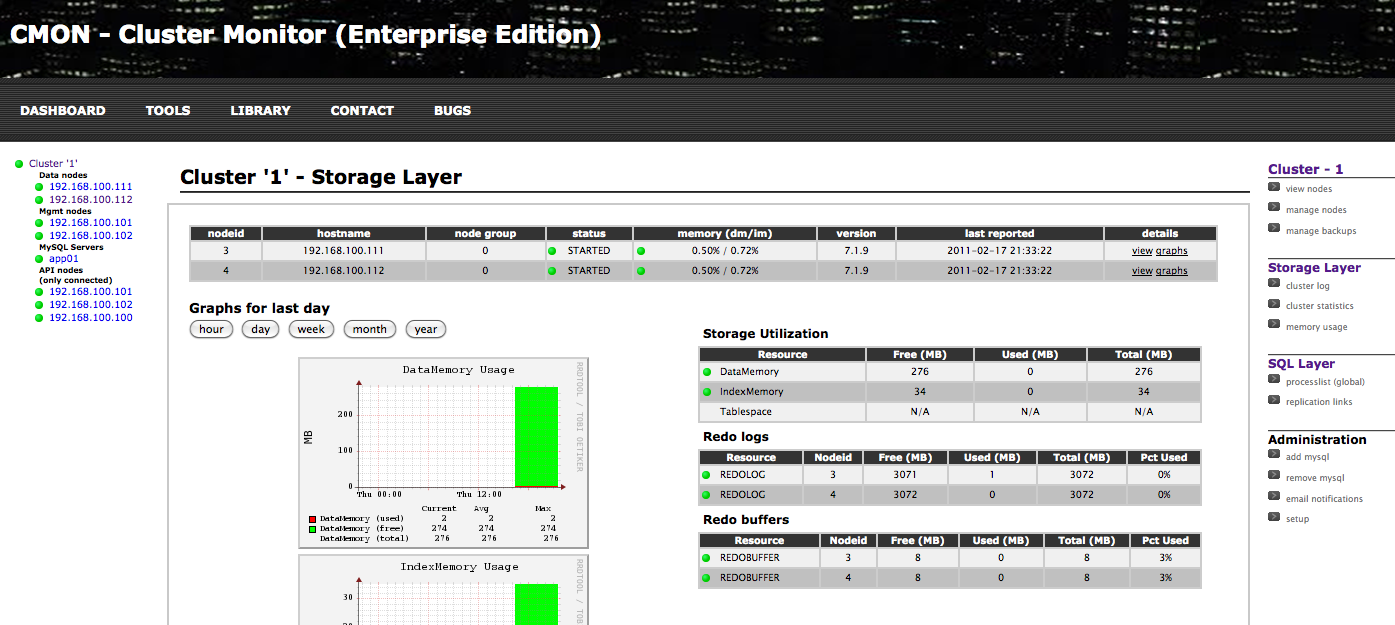1395x625 pixels.
Task: Open MySQL server app01 link
Action: click(x=63, y=258)
